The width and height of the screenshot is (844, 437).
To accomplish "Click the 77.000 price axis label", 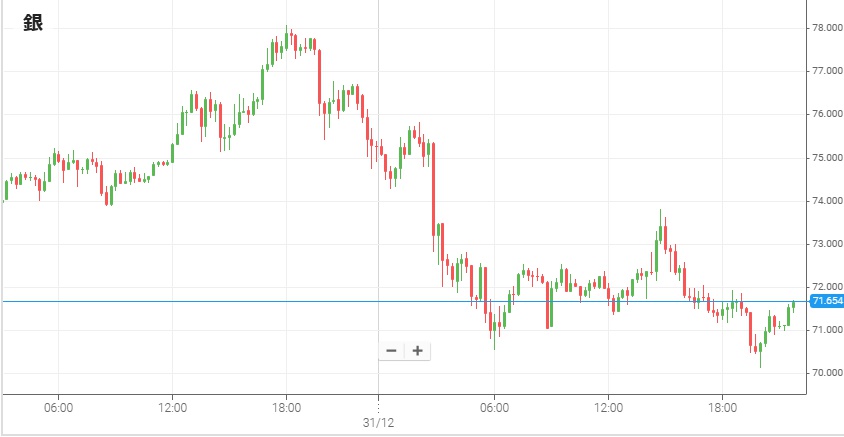I will click(x=826, y=71).
